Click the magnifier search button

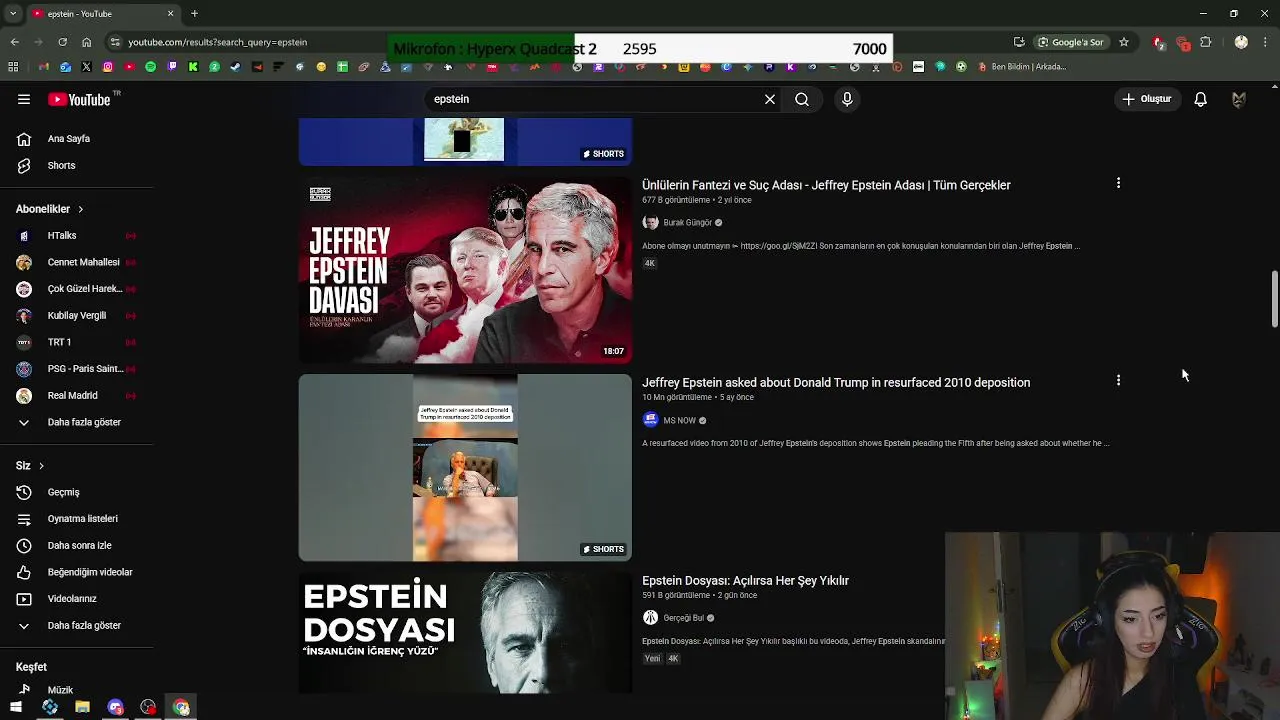coord(802,99)
